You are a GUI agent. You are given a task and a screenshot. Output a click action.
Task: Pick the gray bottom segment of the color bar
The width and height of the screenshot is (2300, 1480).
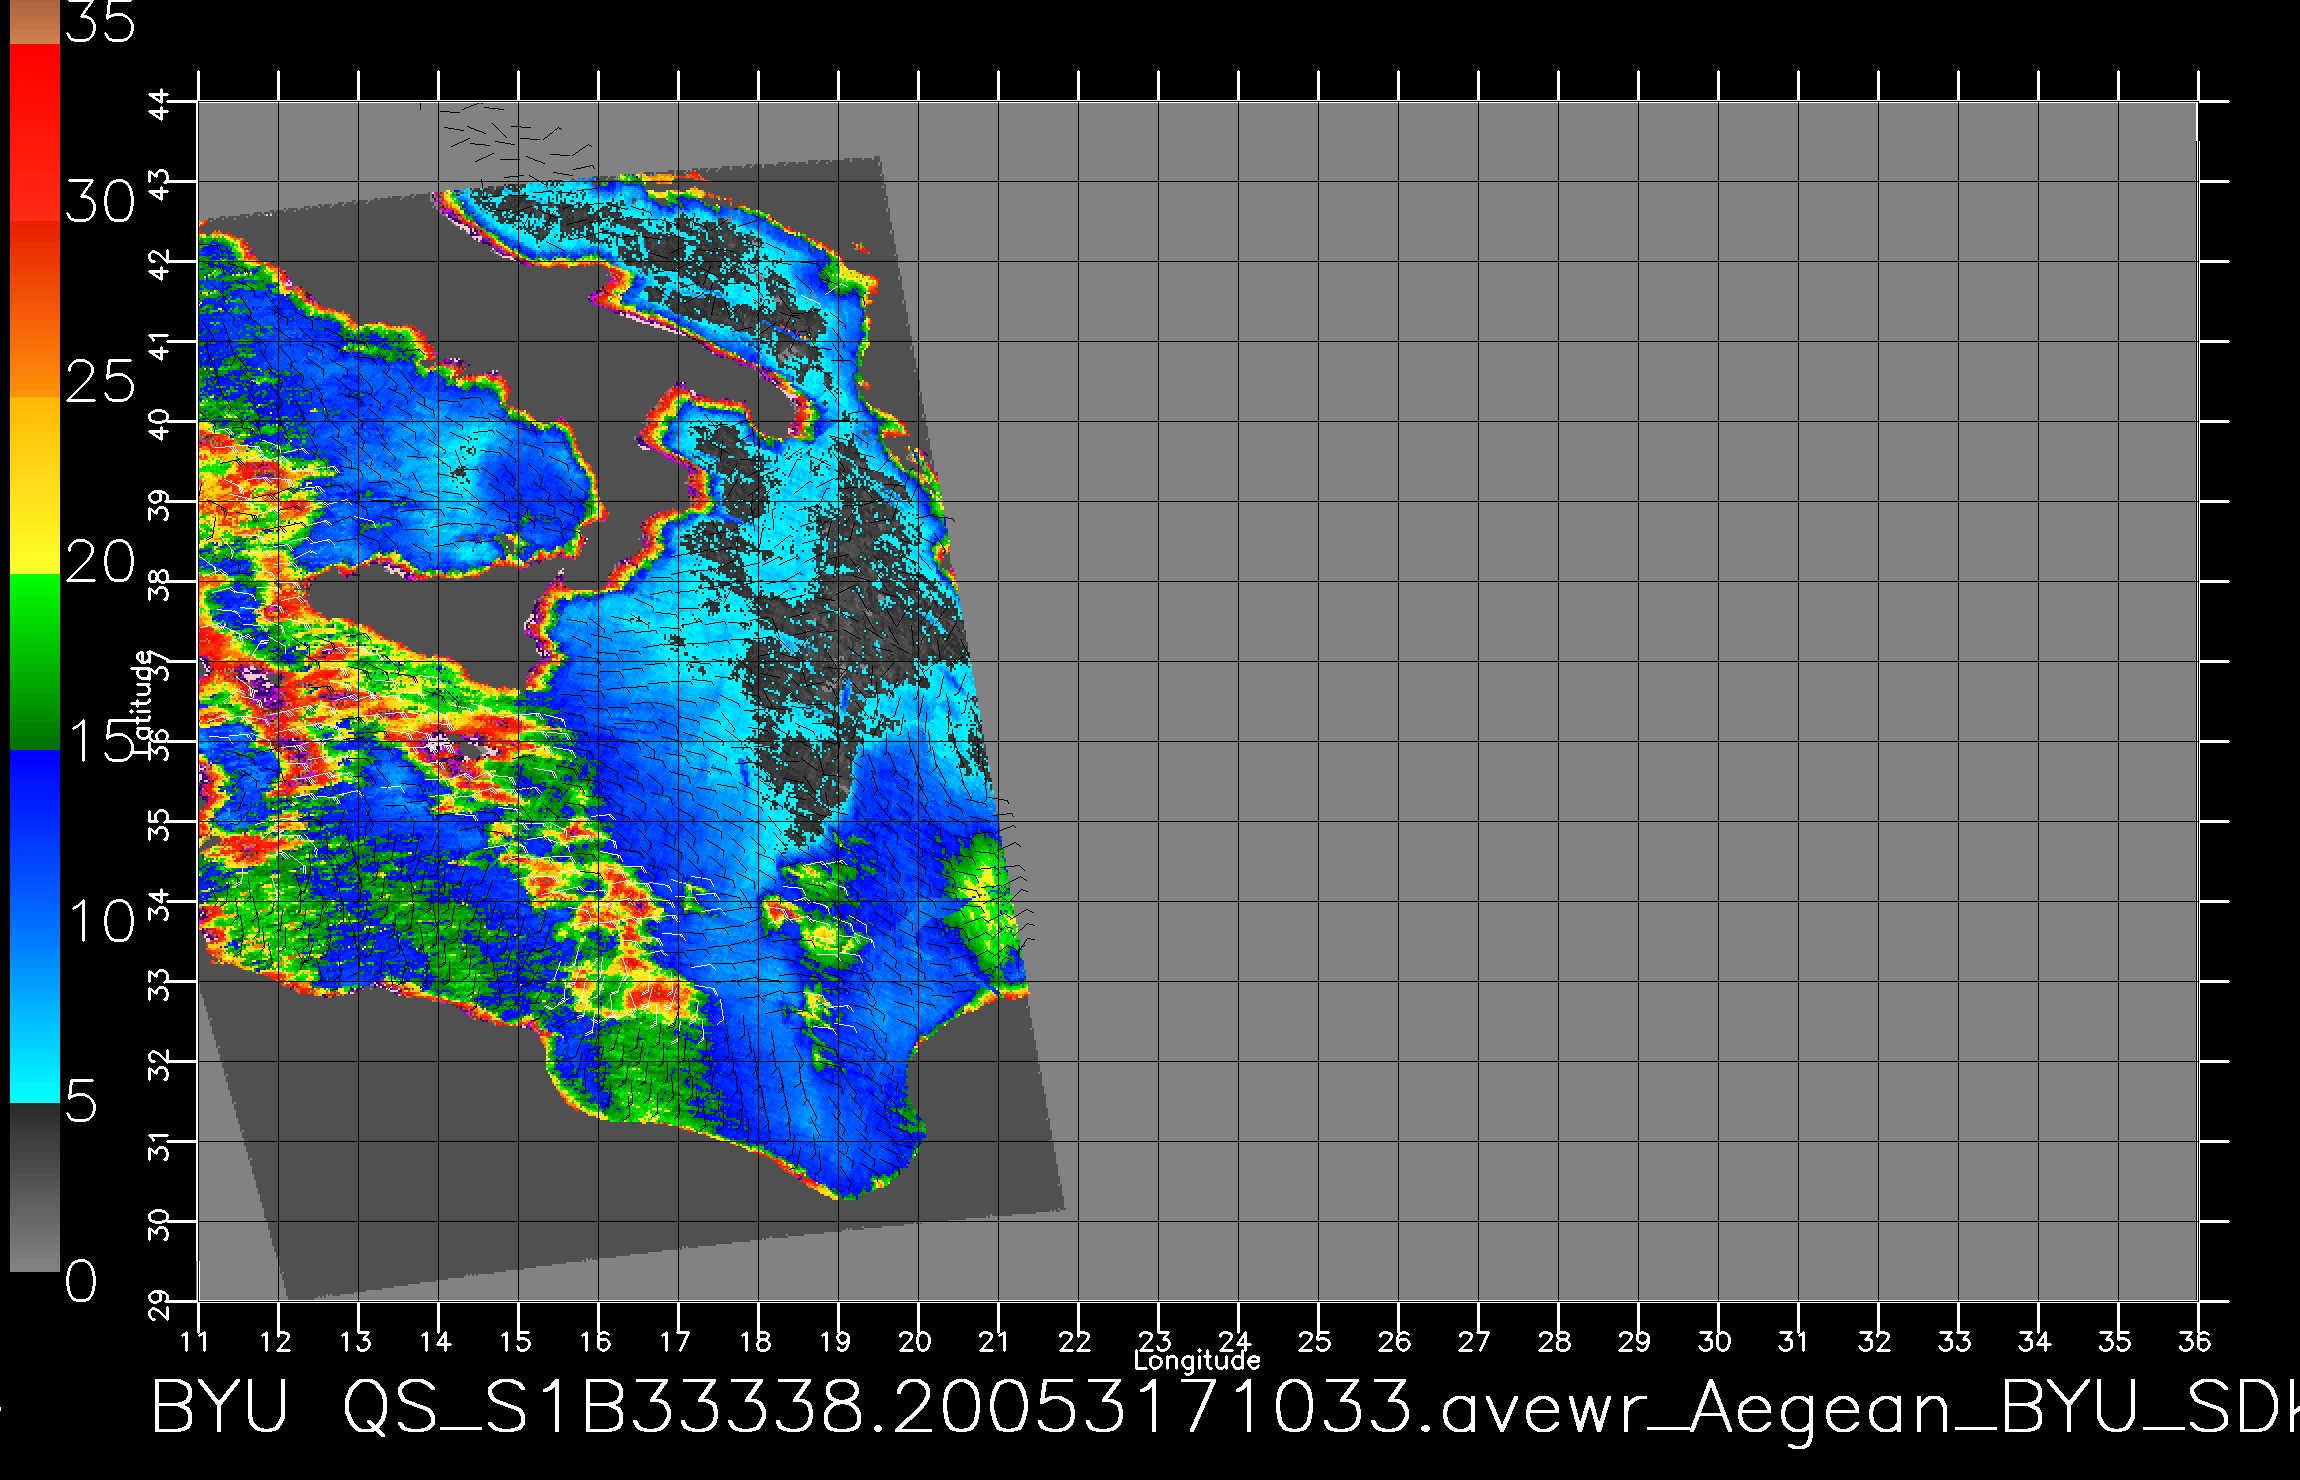click(35, 1187)
